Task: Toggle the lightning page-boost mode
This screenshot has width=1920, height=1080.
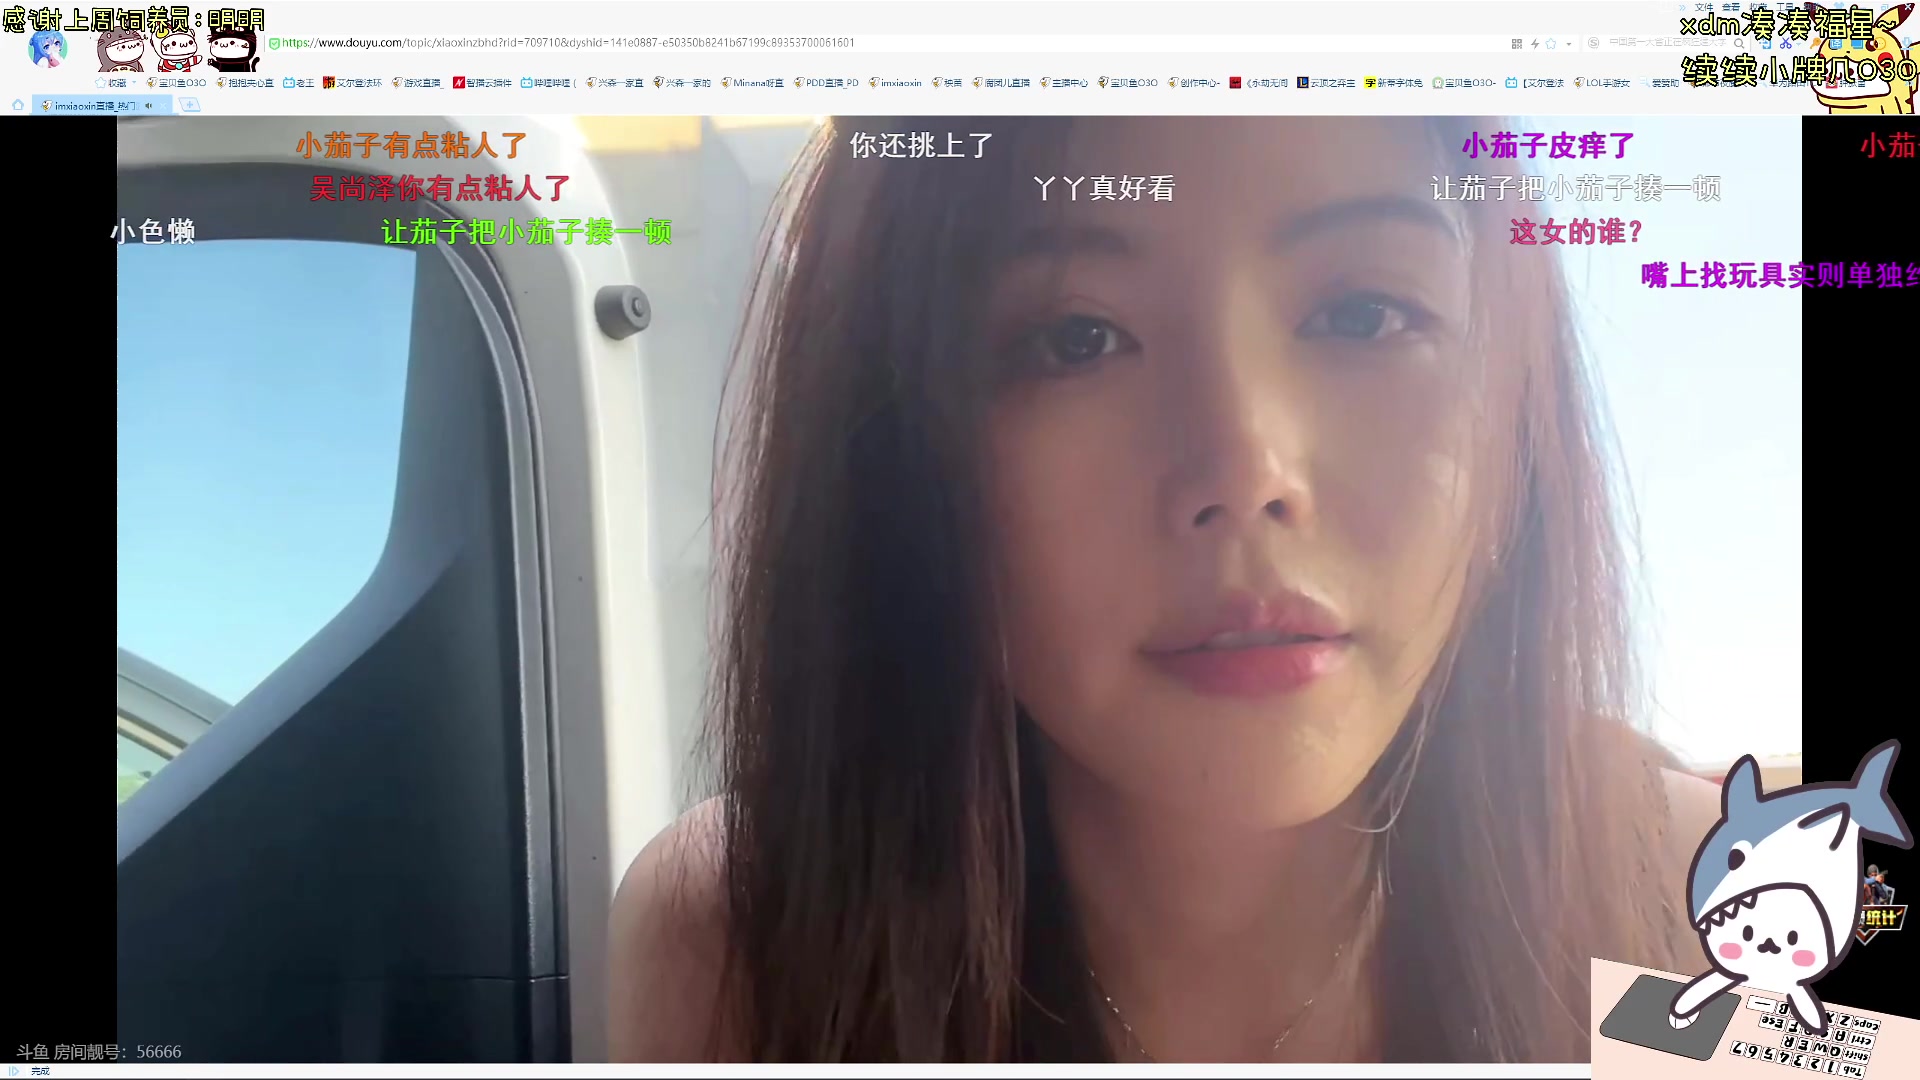Action: [x=1534, y=44]
